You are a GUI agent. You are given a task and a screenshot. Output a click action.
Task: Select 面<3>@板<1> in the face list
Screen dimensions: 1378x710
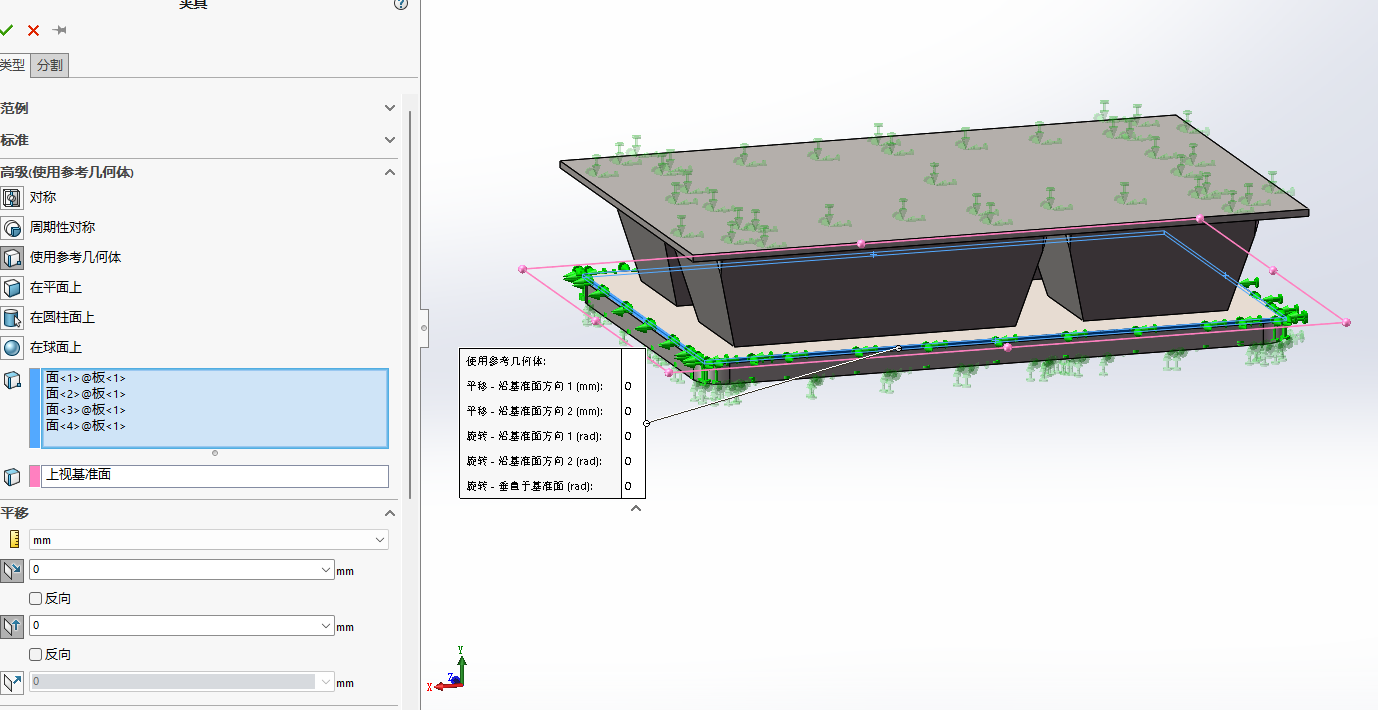86,410
